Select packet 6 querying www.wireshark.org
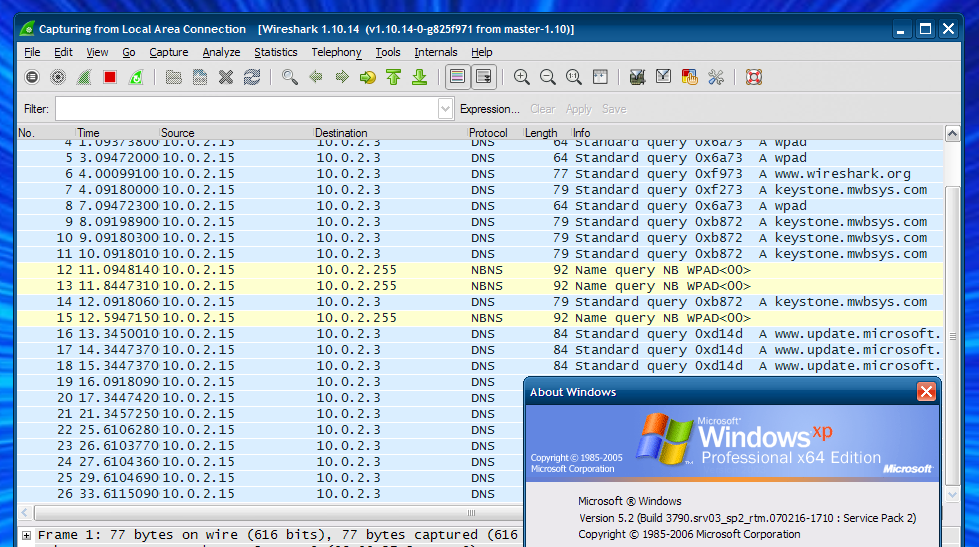The image size is (979, 547). click(480, 174)
